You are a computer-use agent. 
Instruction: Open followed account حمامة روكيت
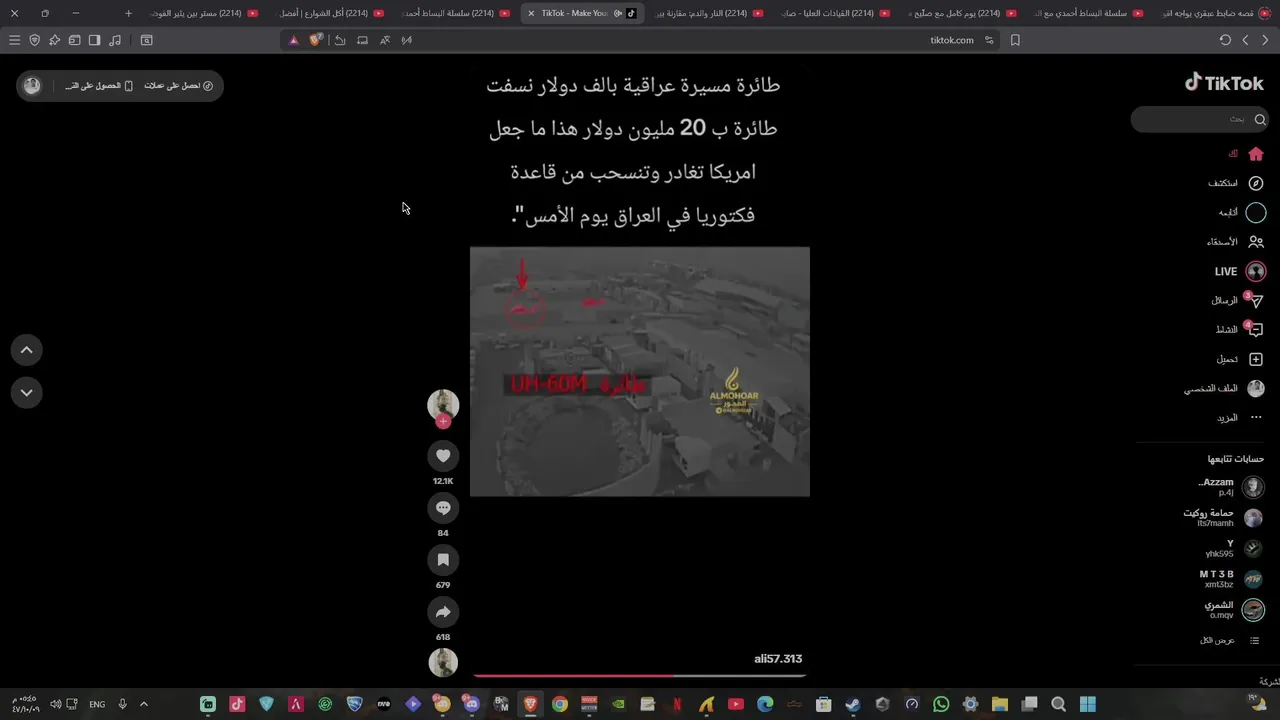1223,517
